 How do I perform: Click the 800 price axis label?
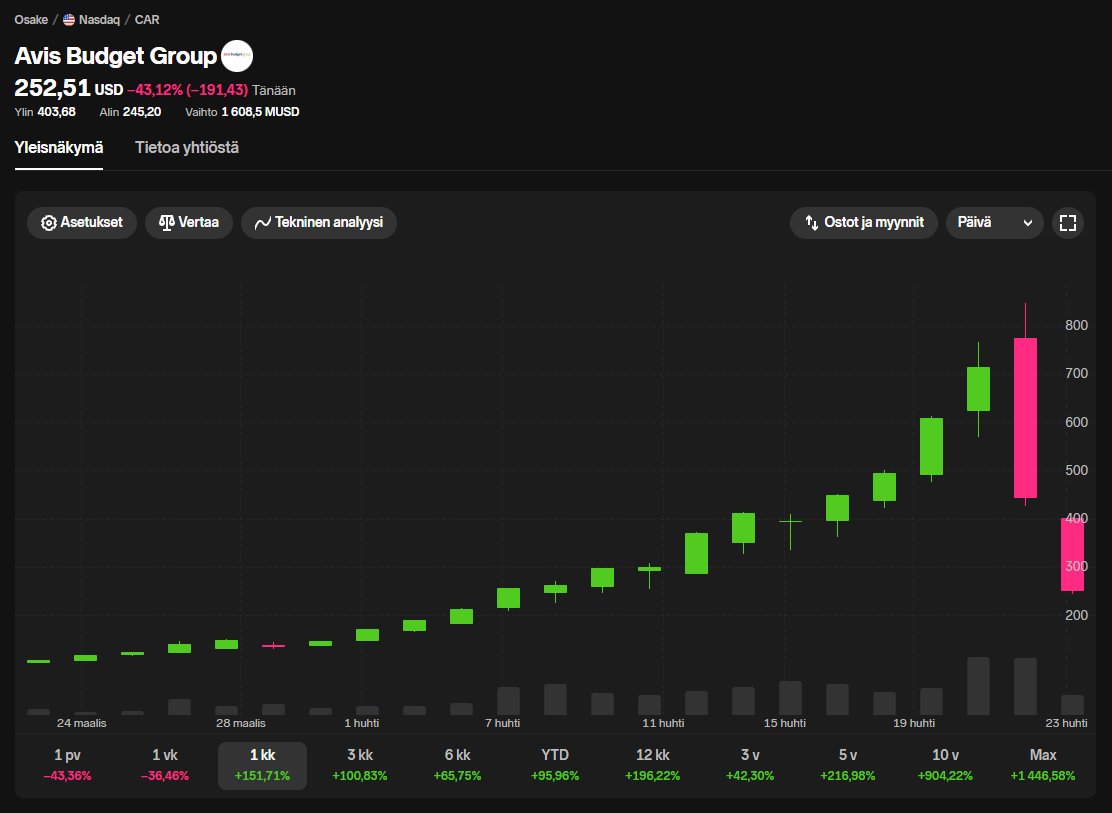coord(1077,325)
